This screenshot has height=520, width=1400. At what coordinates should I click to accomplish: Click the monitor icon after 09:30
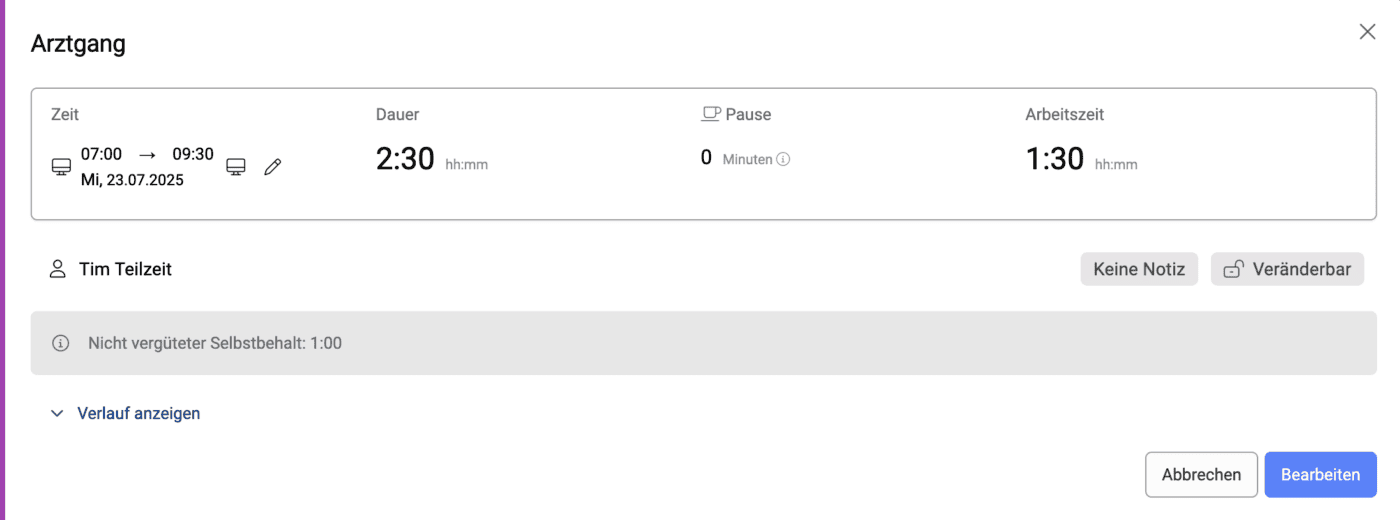coord(236,167)
